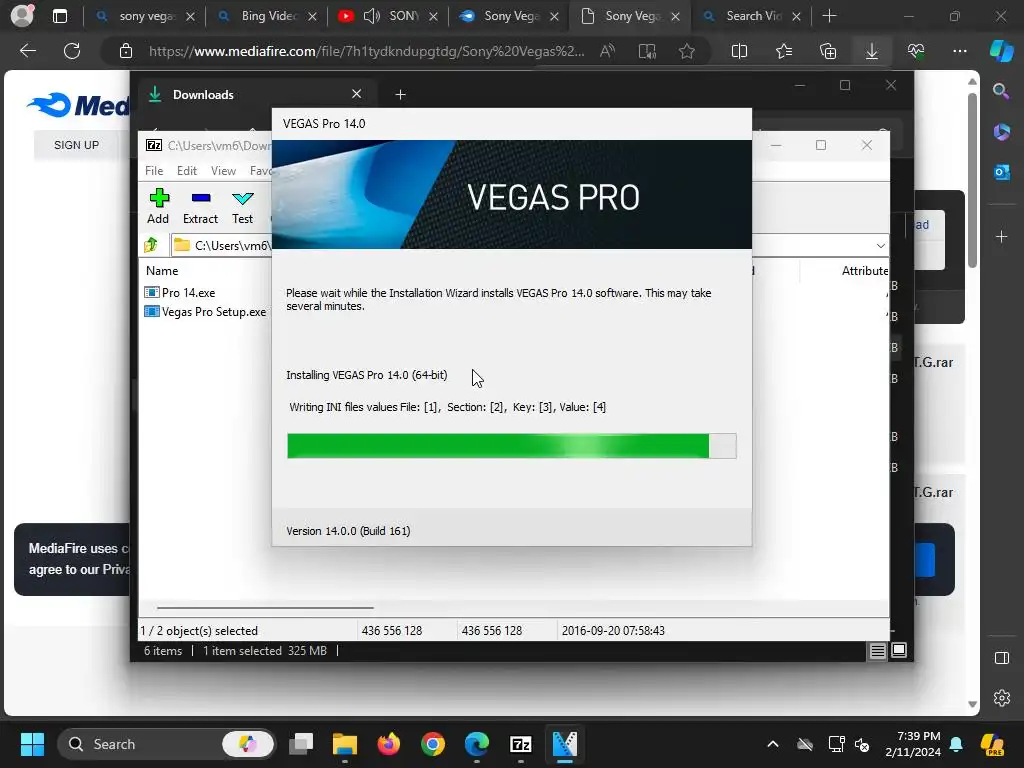Open Edge split screen button
Viewport: 1024px width, 768px height.
pos(739,51)
